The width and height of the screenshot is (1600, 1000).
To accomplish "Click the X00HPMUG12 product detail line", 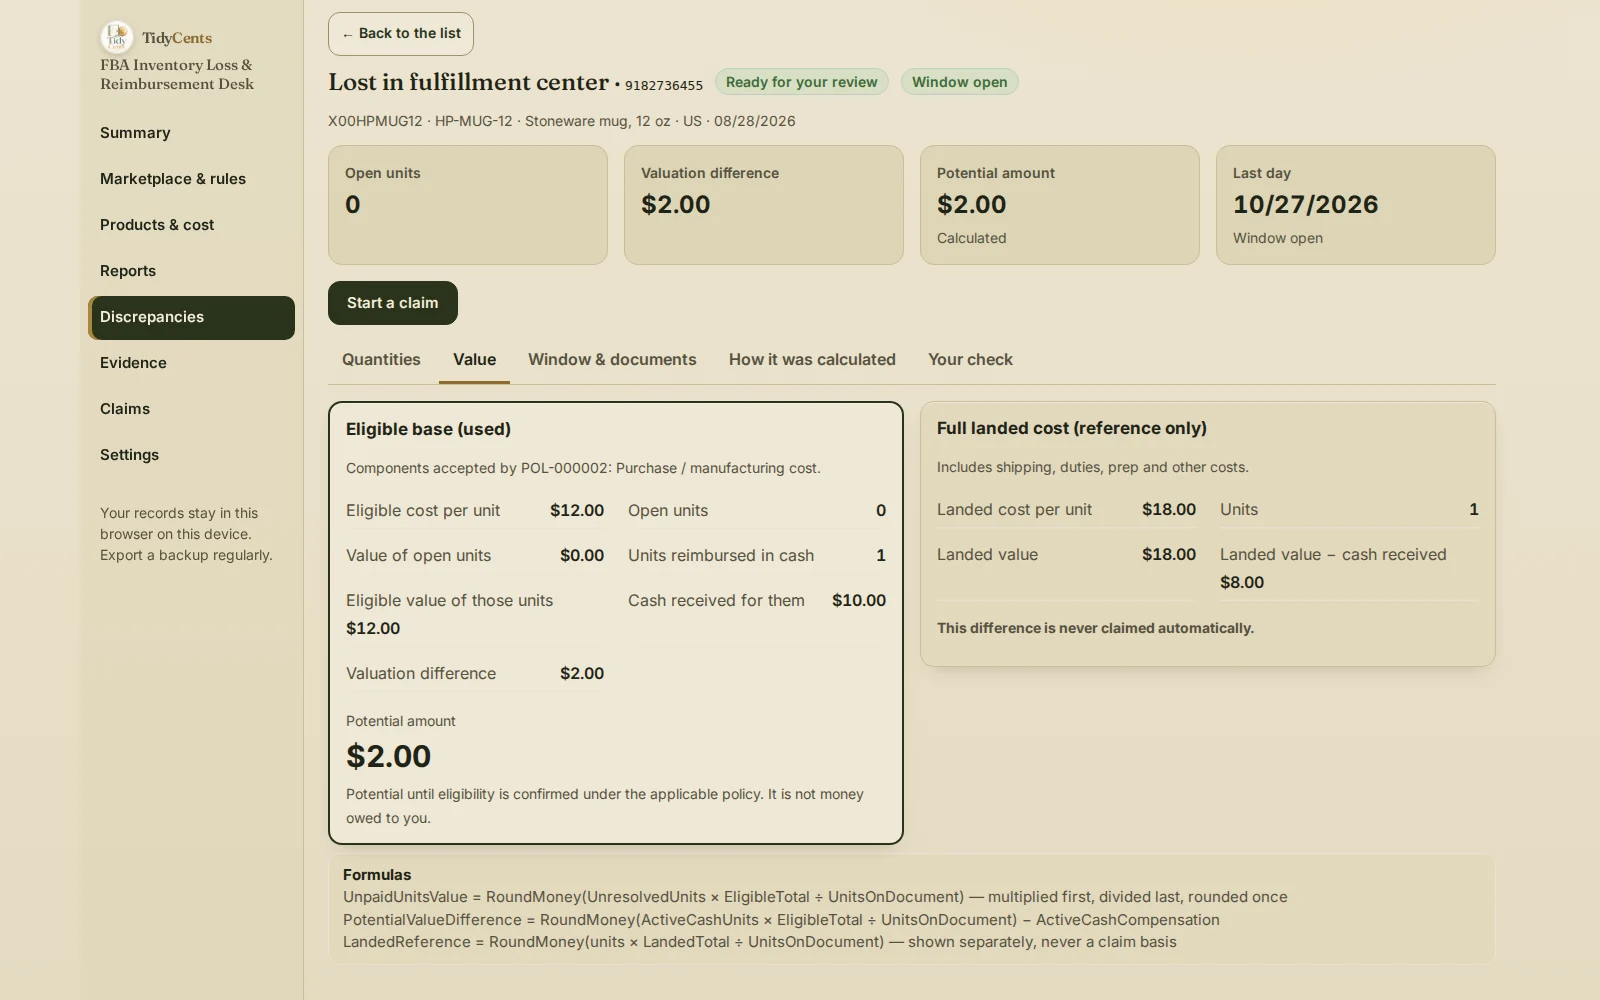I will pyautogui.click(x=562, y=121).
